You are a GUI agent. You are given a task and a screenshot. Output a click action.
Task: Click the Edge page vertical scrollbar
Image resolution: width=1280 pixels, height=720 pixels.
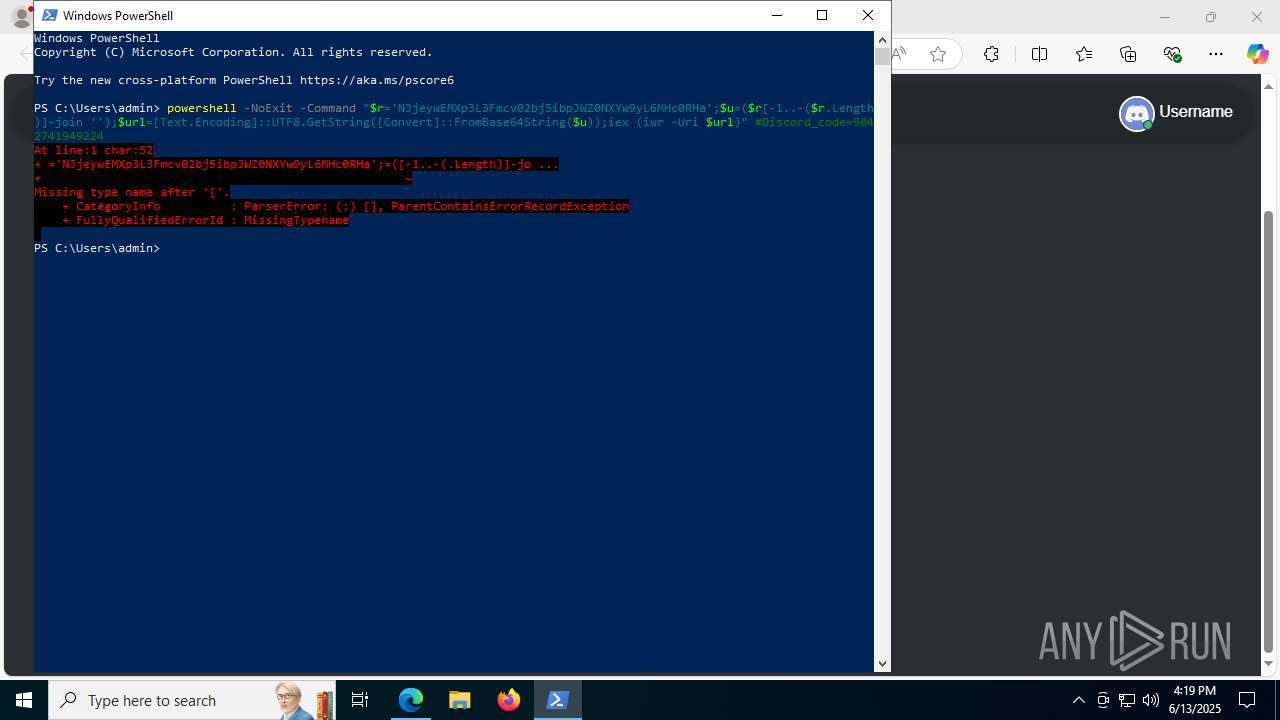click(x=1269, y=432)
